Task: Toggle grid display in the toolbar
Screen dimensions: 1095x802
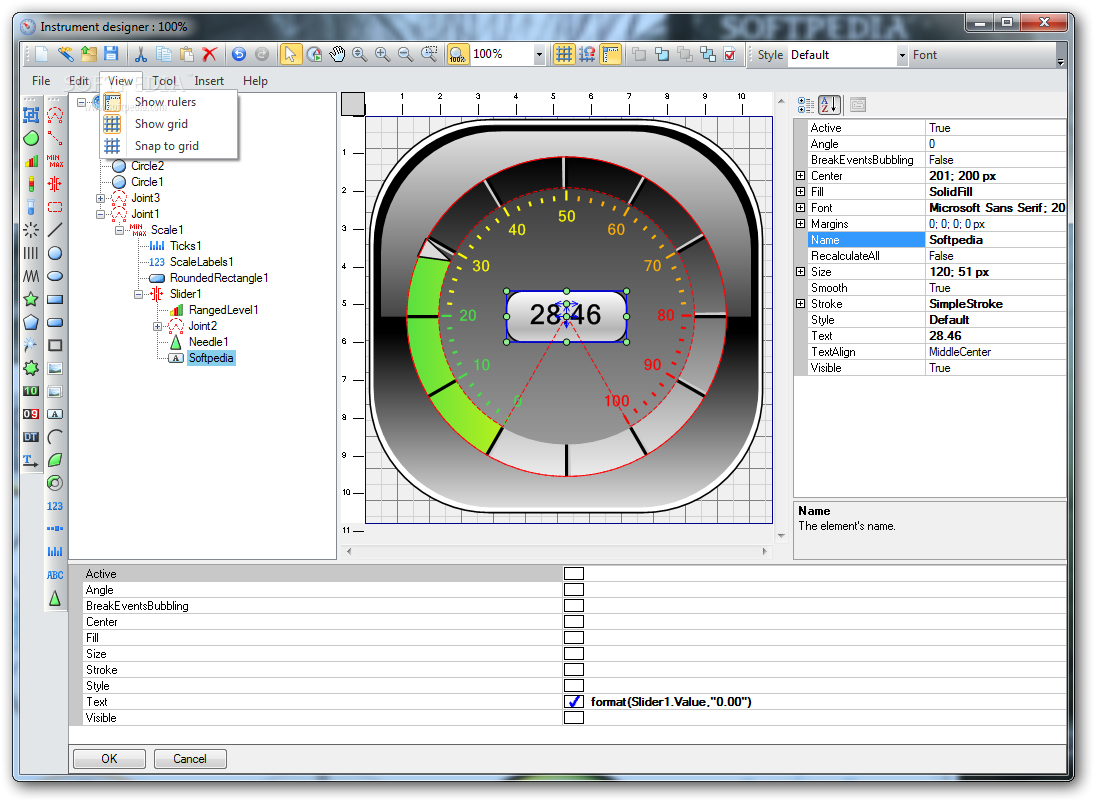Action: 564,54
